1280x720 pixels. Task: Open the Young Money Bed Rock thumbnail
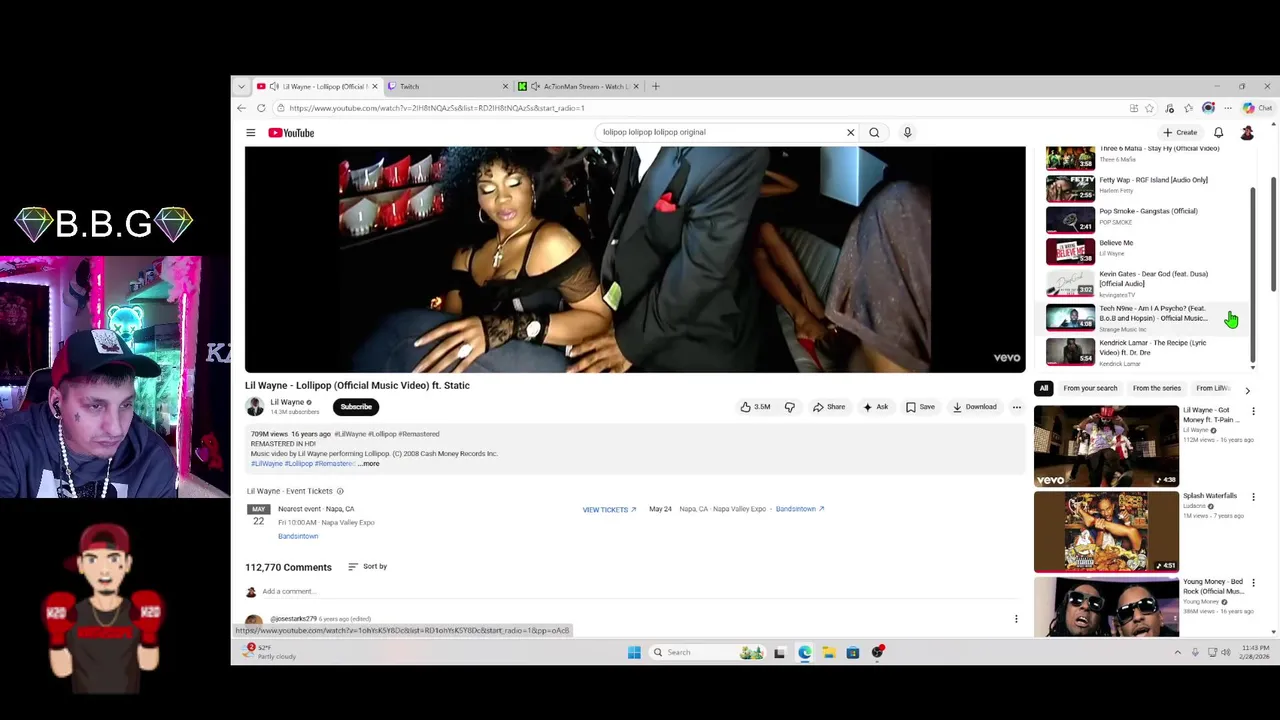coord(1106,607)
